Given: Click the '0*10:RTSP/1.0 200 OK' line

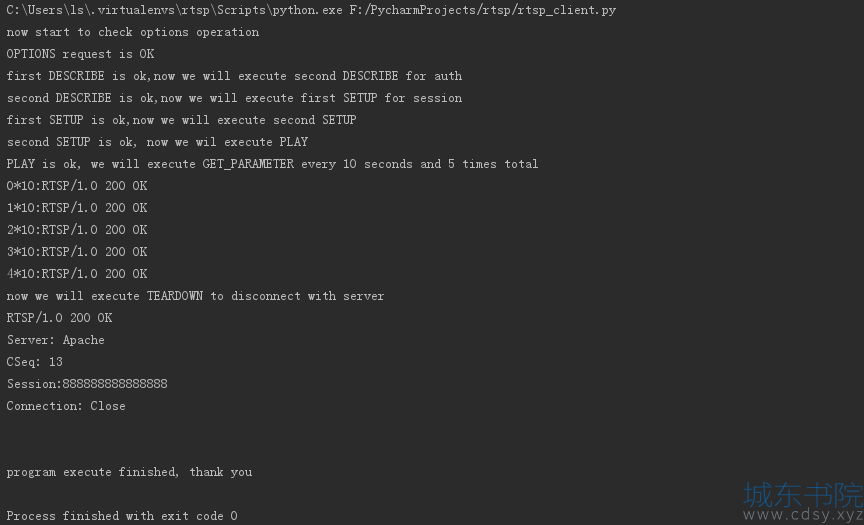Looking at the screenshot, I should pyautogui.click(x=77, y=186).
